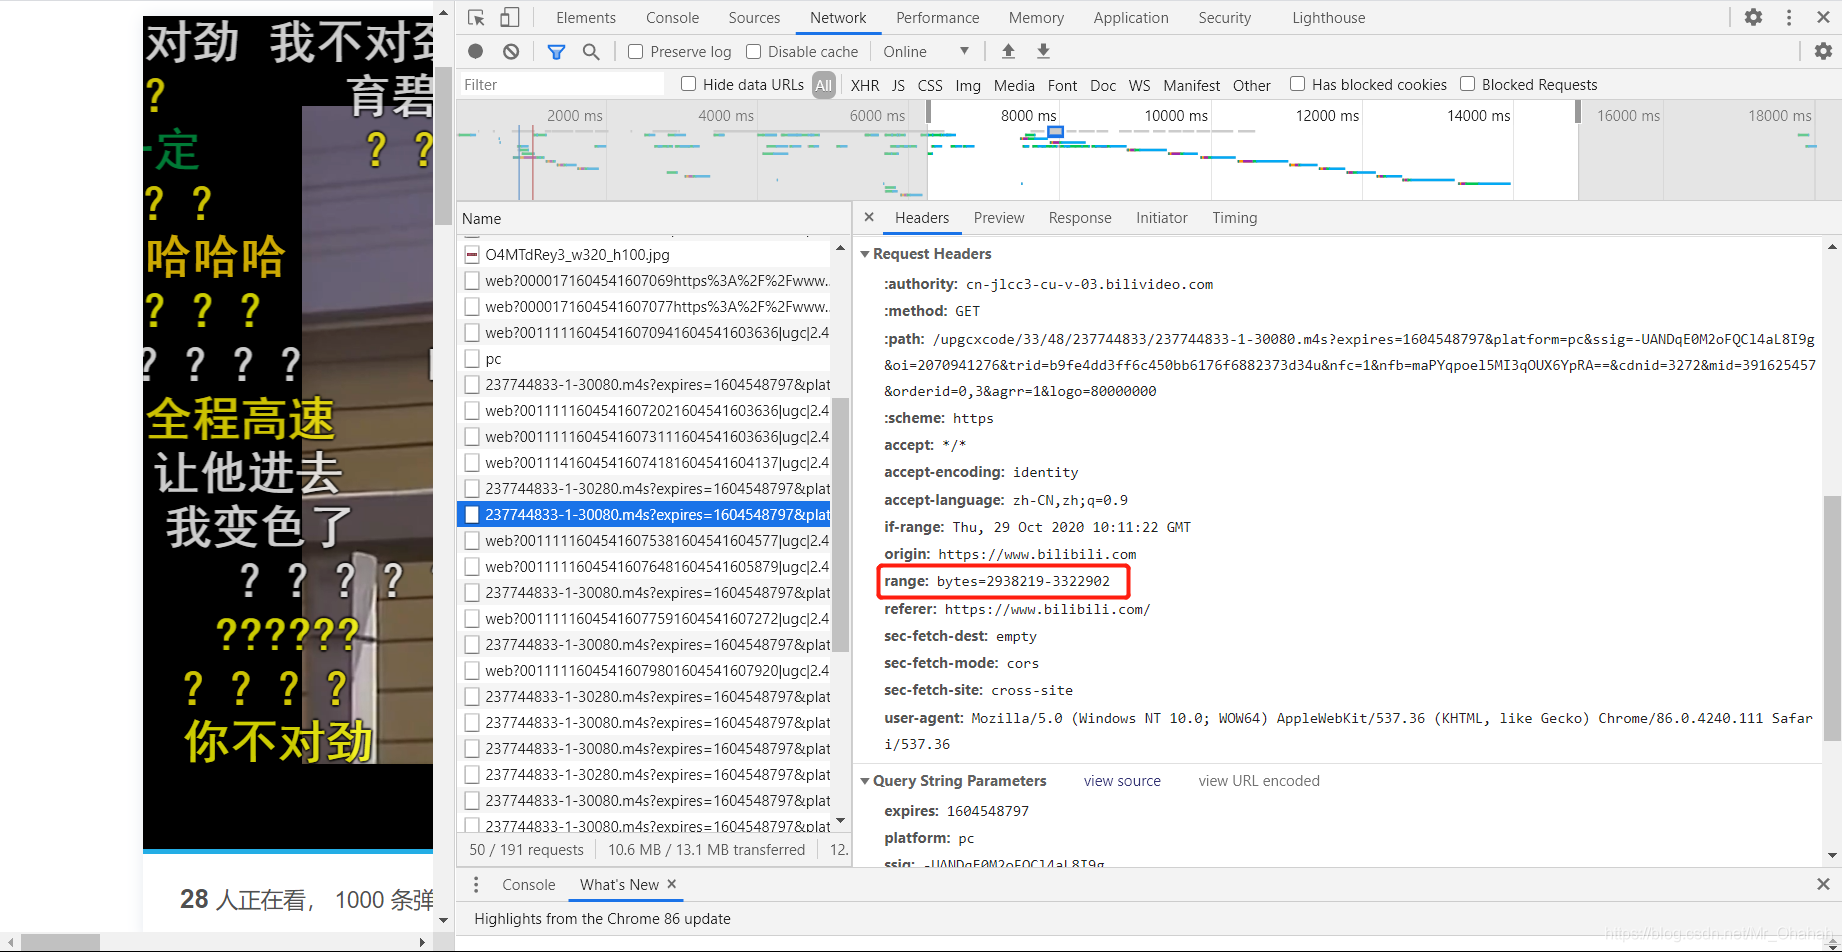Open DevTools main settings gear
The image size is (1842, 952).
(1753, 17)
